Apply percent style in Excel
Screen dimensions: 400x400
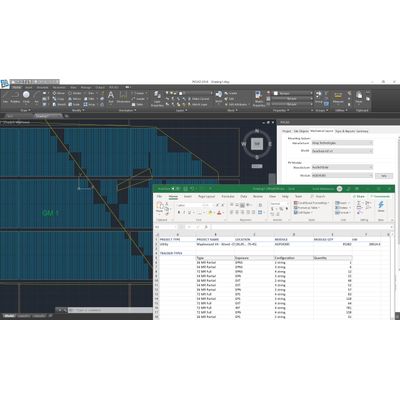(x=281, y=209)
